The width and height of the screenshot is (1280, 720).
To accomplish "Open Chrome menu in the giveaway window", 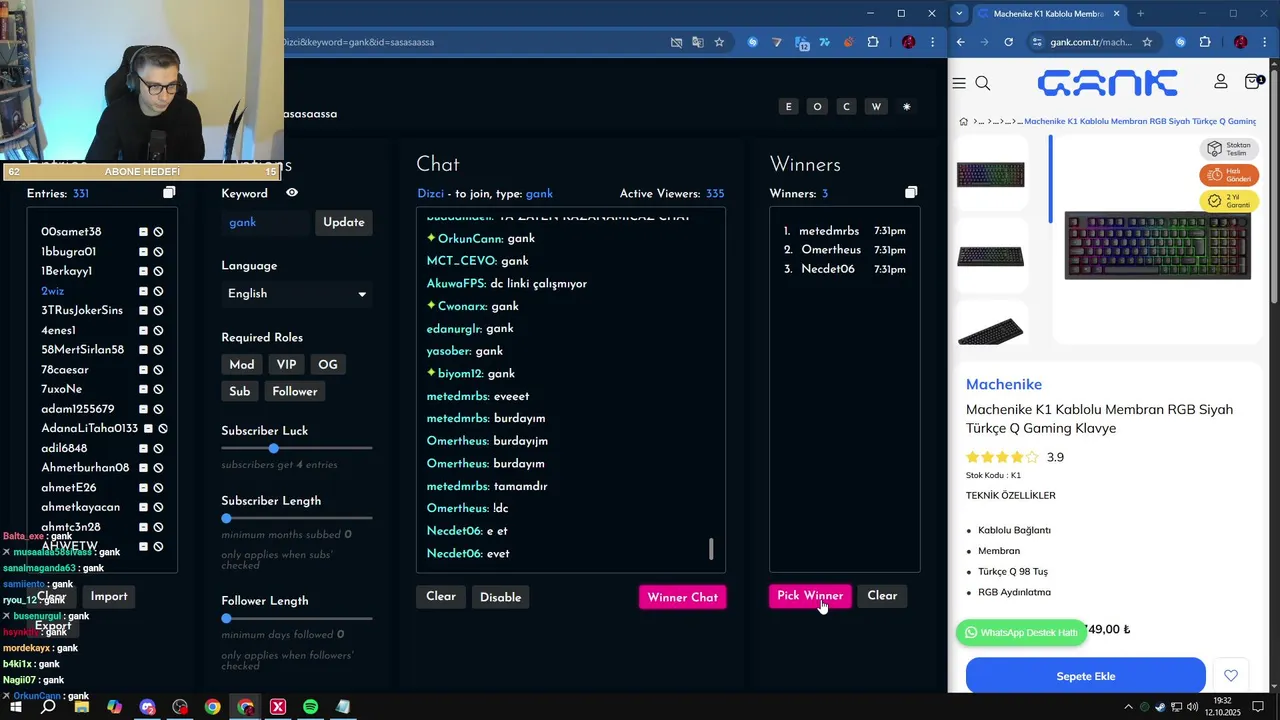I will coord(933,42).
